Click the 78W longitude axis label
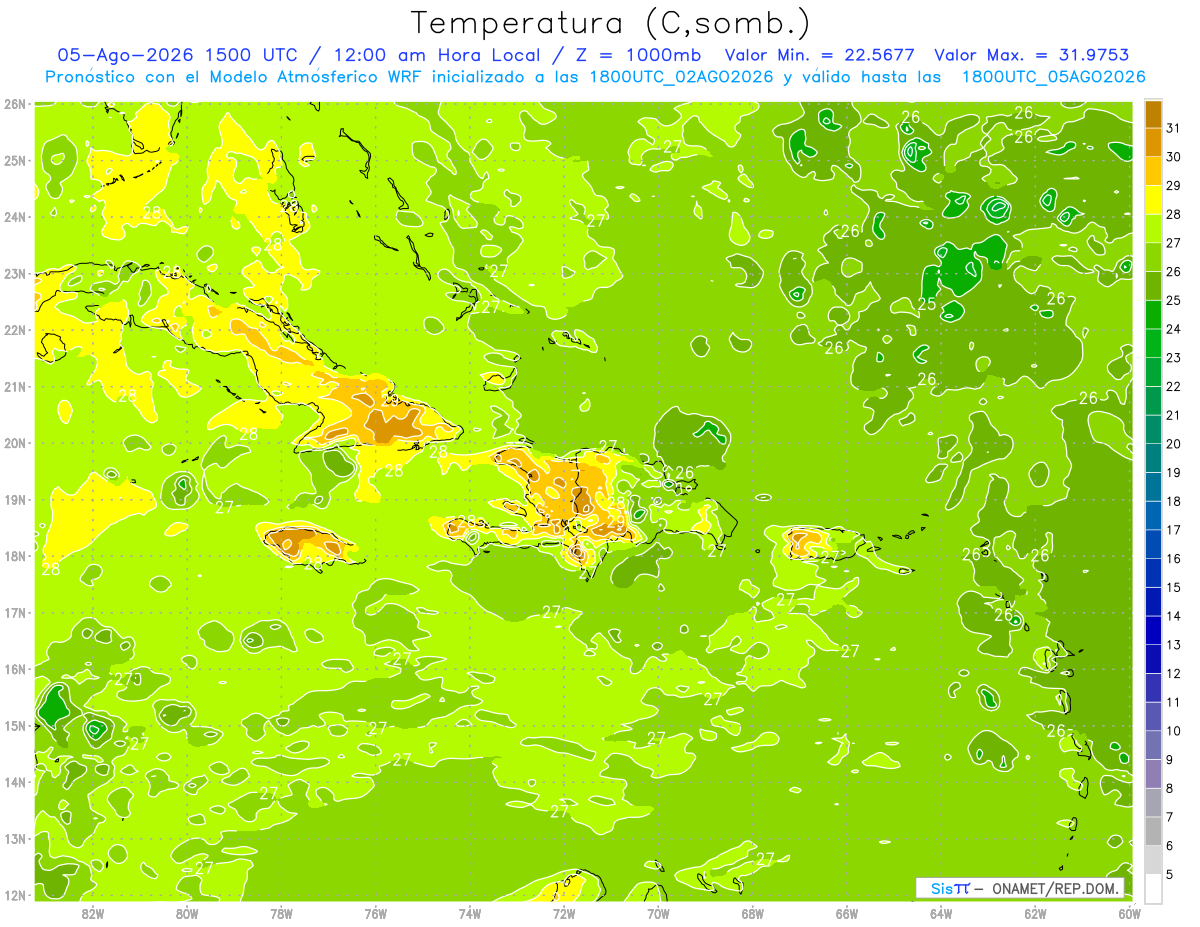This screenshot has height=927, width=1200. (281, 914)
